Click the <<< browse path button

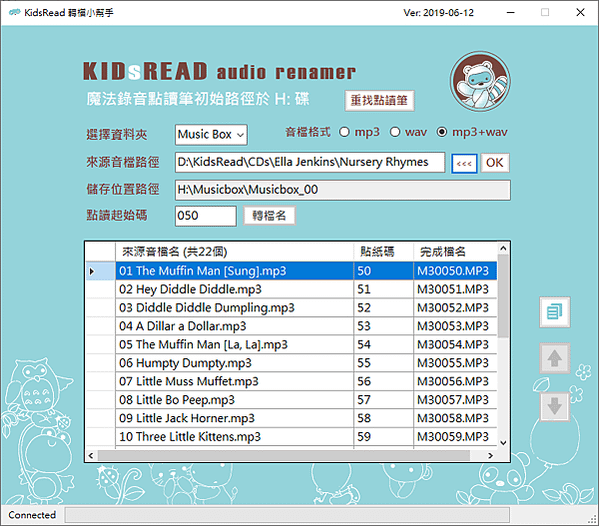point(464,163)
